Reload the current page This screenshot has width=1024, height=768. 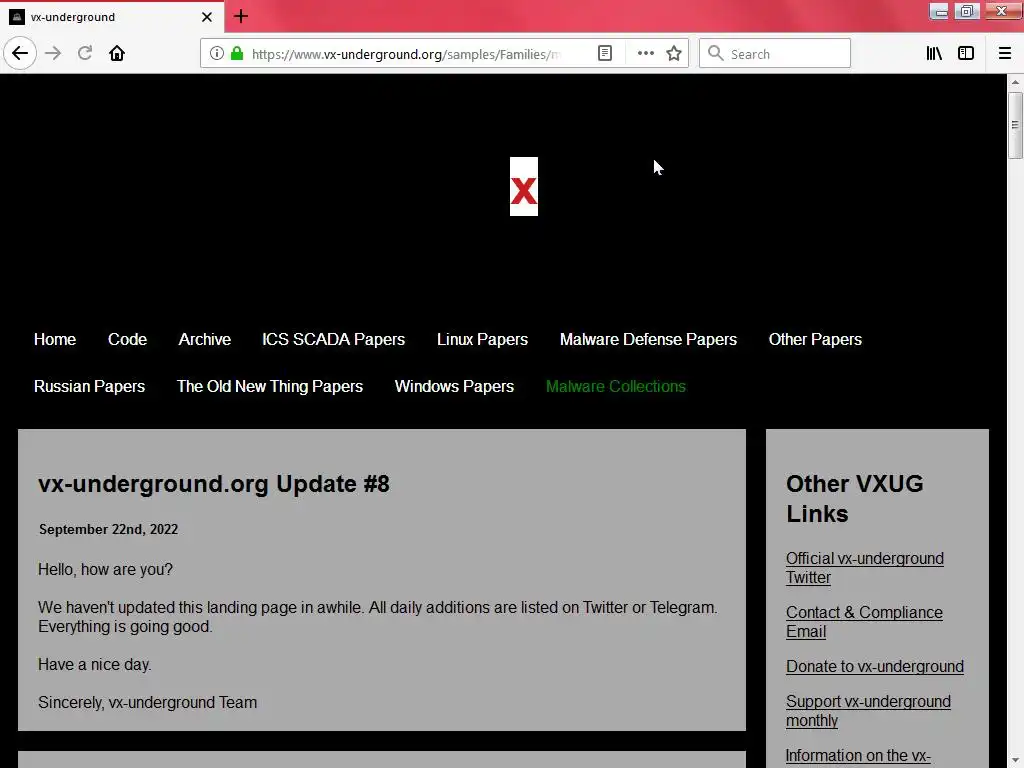(x=85, y=54)
